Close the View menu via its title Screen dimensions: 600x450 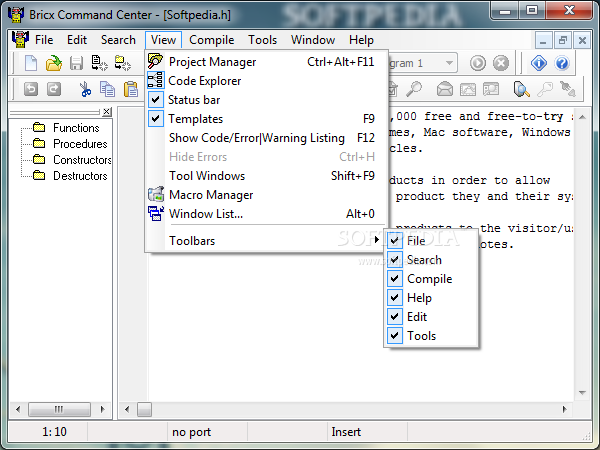tap(163, 40)
